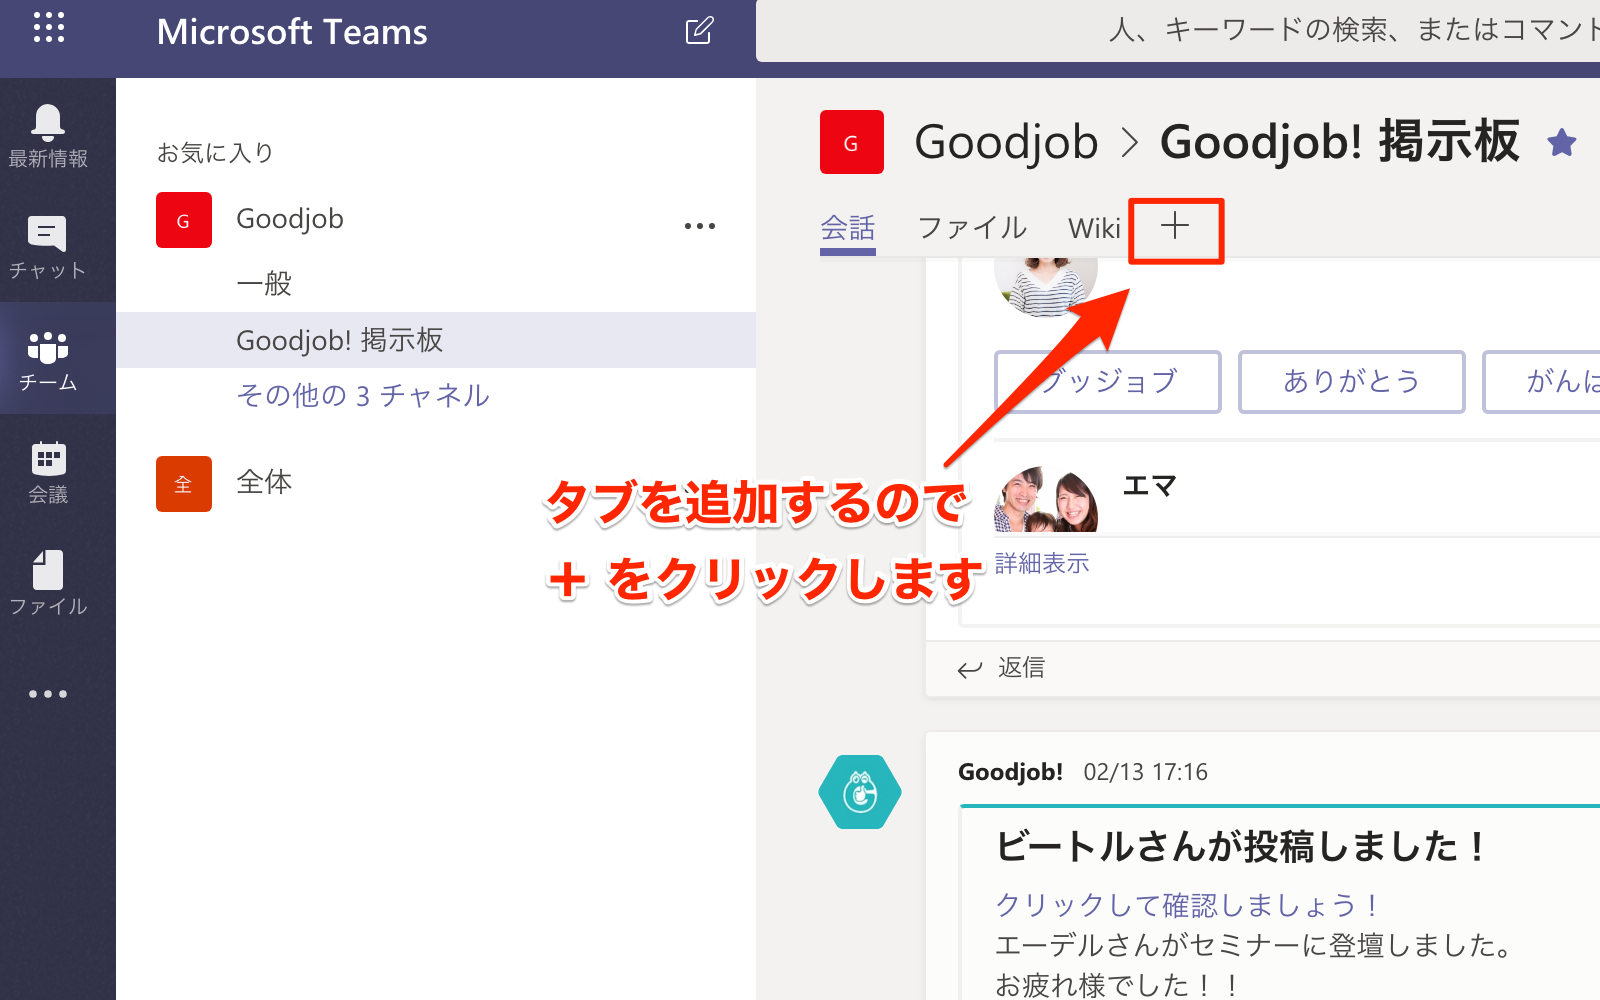Click the 返信 reply arrow
This screenshot has width=1600, height=1000.
969,669
